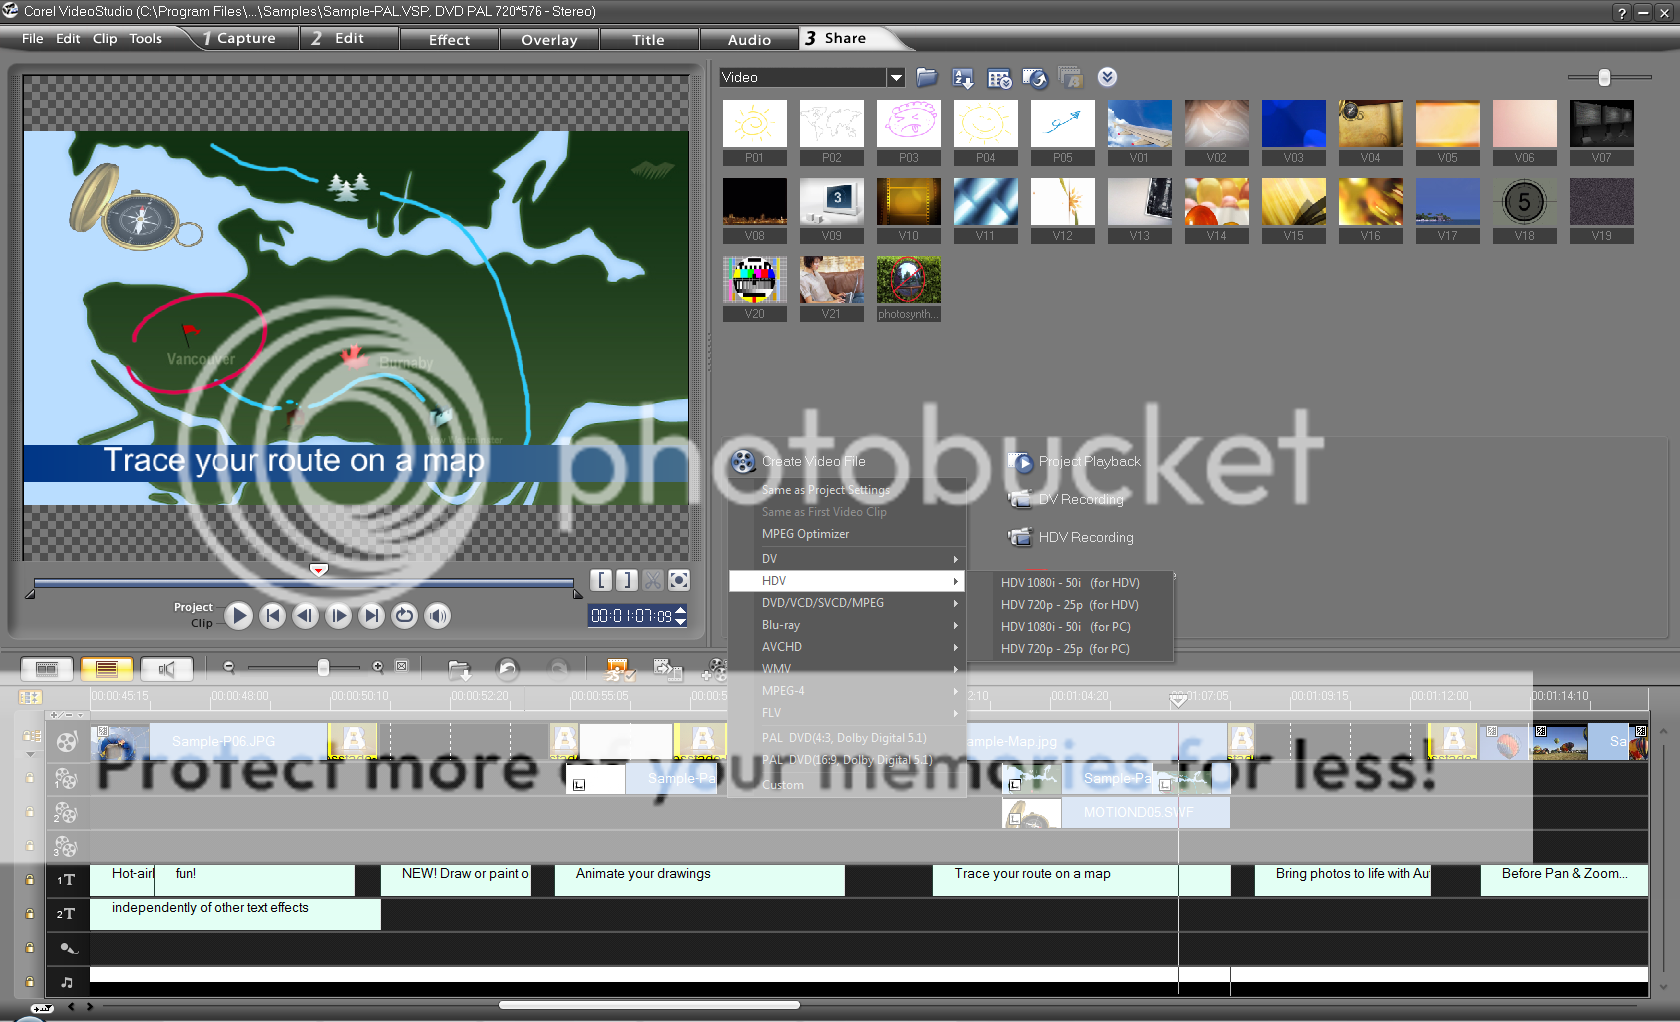Open the Sound Mixer view
This screenshot has width=1680, height=1022.
coord(167,669)
